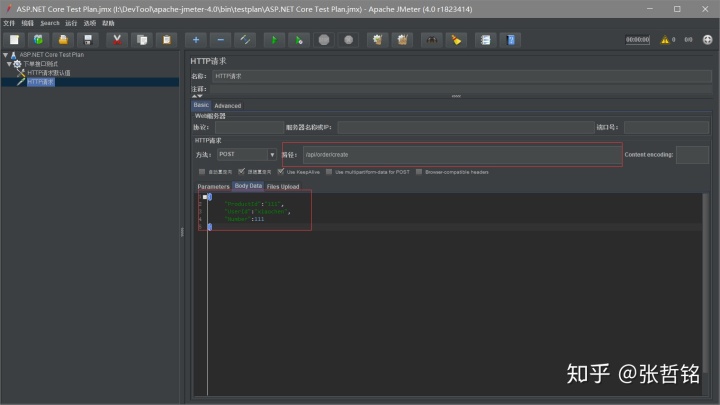
Task: Open the Templates icon in the toolbar
Action: pos(38,40)
